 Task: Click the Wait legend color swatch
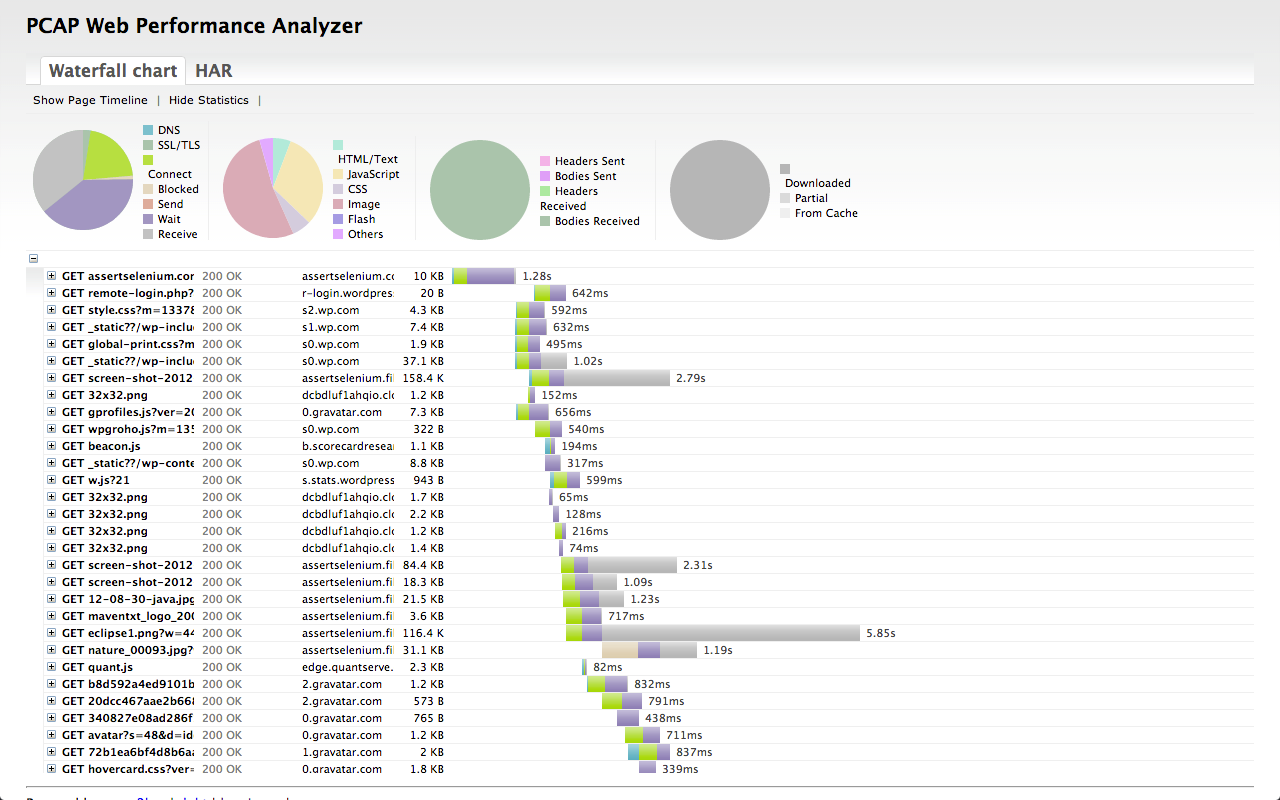[148, 219]
